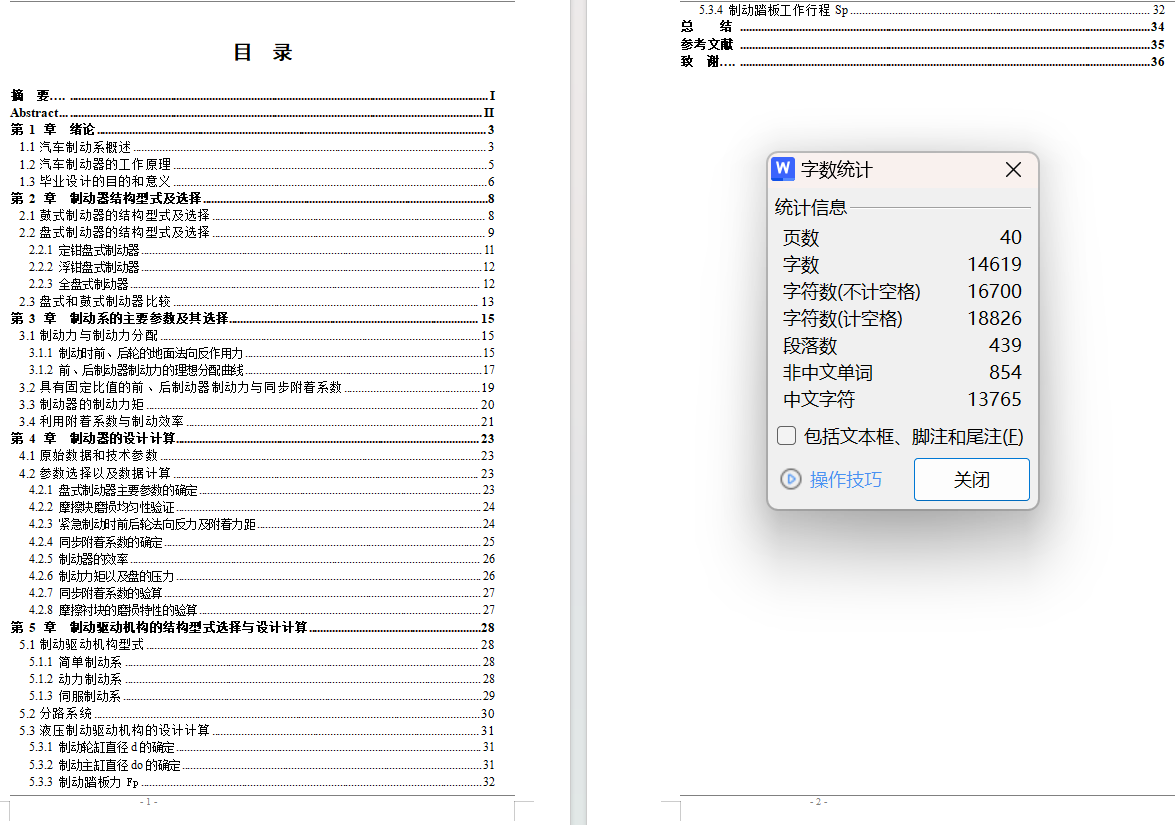Image resolution: width=1175 pixels, height=825 pixels.
Task: Jump to 第1章 绪论 entry
Action: 253,130
